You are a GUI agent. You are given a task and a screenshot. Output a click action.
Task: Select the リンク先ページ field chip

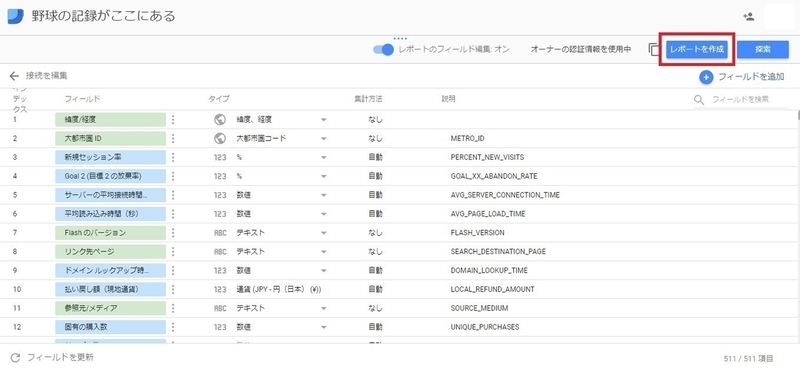(111, 252)
